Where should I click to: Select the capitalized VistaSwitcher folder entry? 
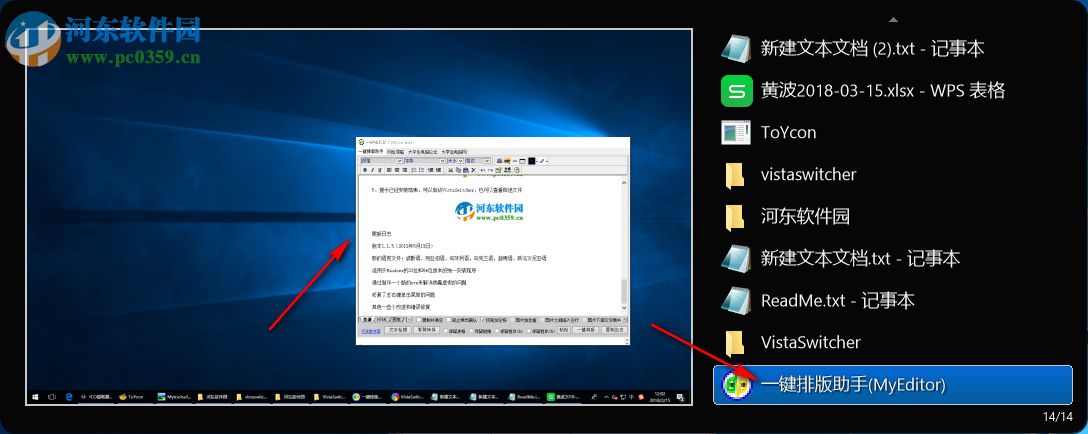(892, 342)
